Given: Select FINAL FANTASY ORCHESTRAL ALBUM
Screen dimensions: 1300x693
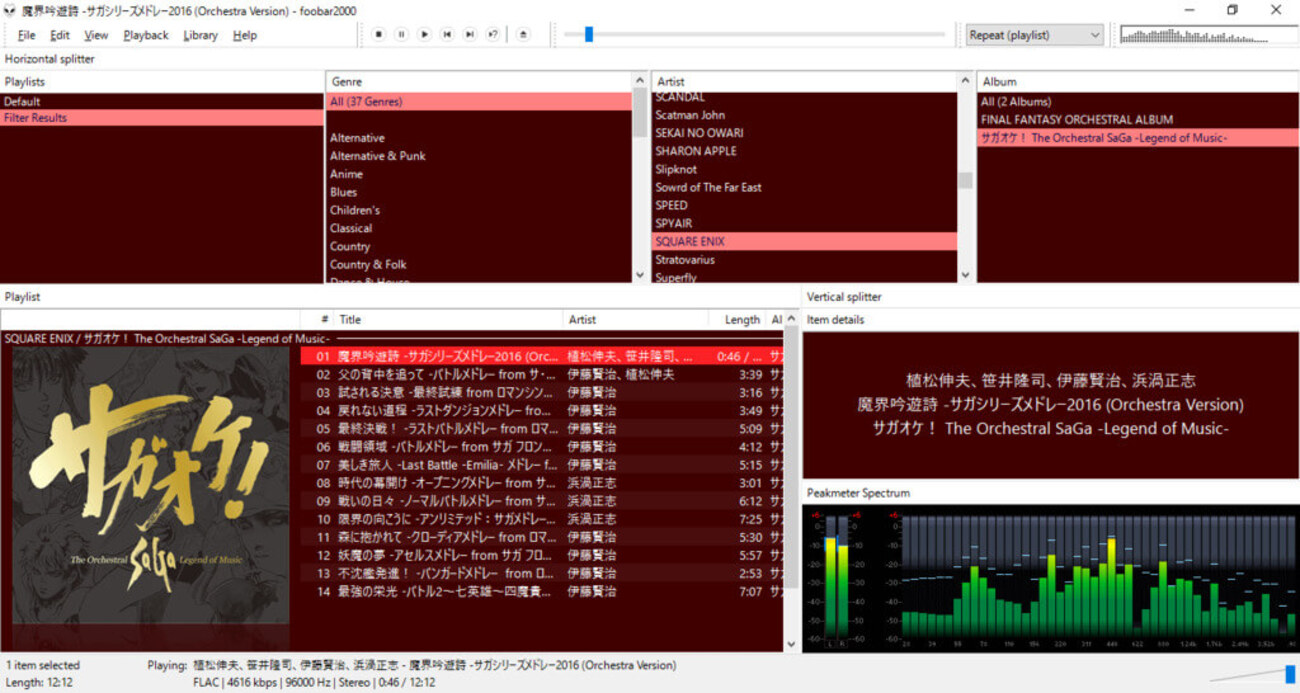Looking at the screenshot, I should click(1138, 120).
